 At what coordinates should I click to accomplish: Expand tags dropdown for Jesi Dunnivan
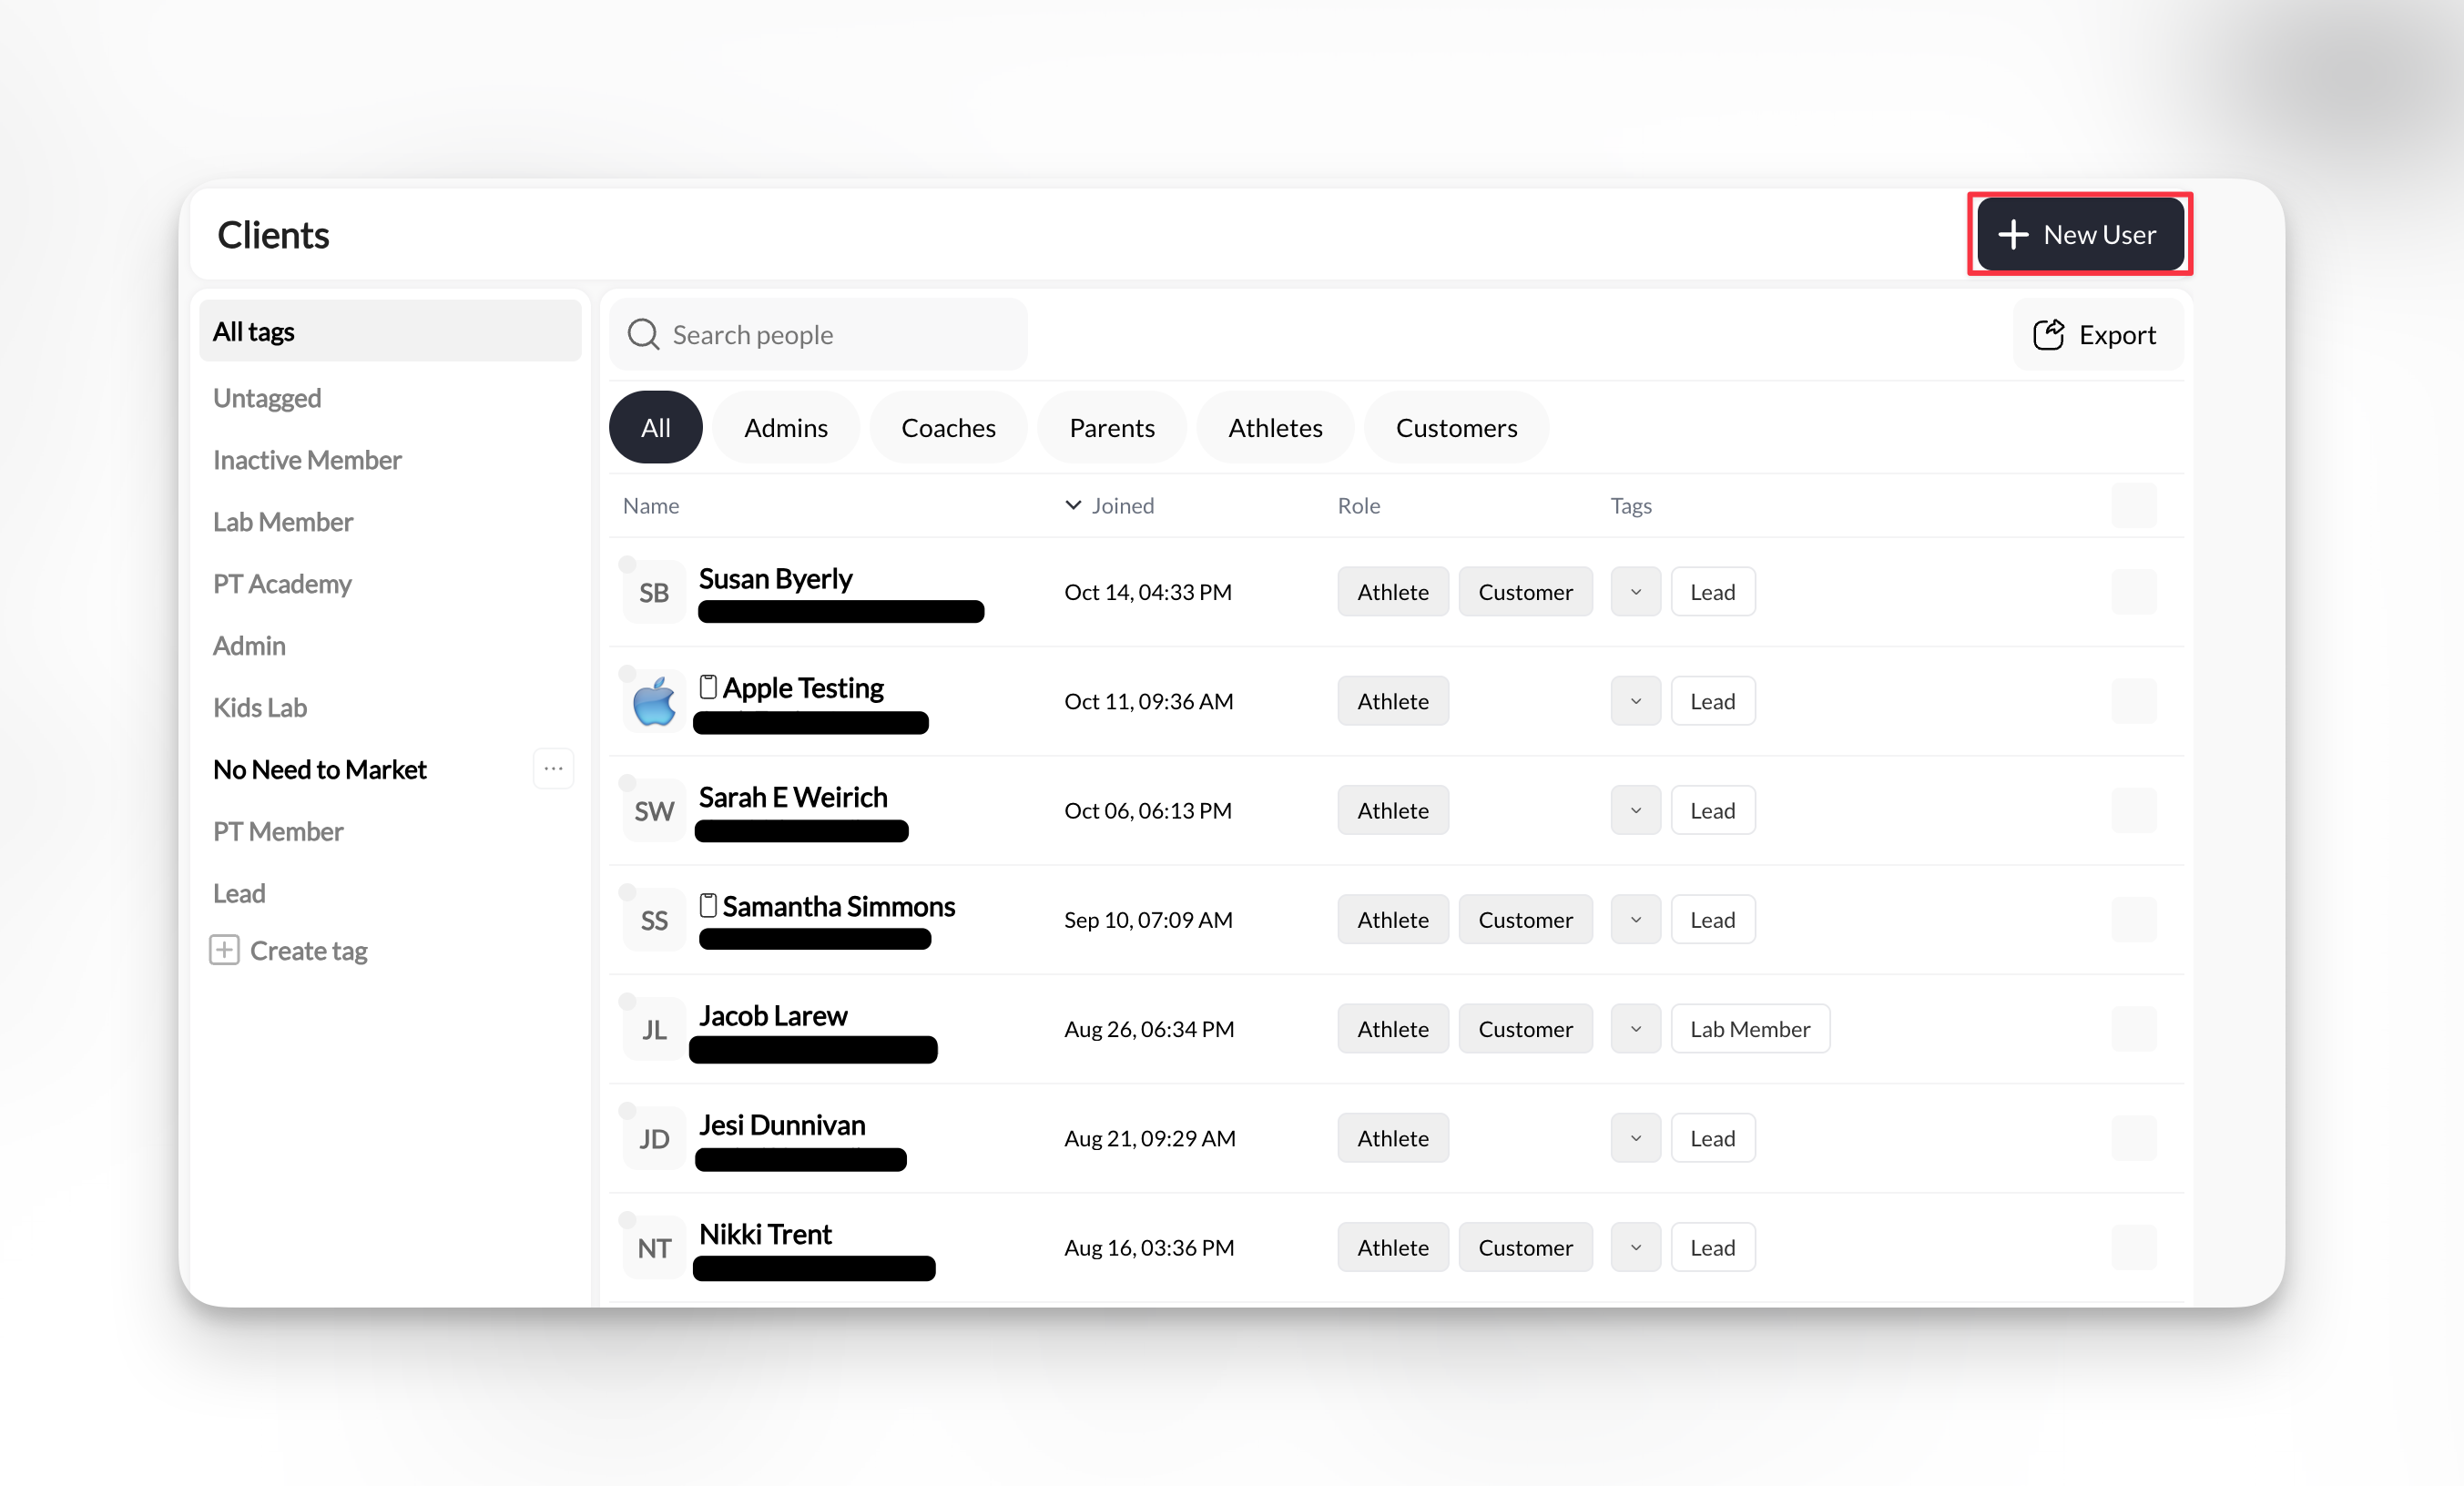coord(1635,1138)
